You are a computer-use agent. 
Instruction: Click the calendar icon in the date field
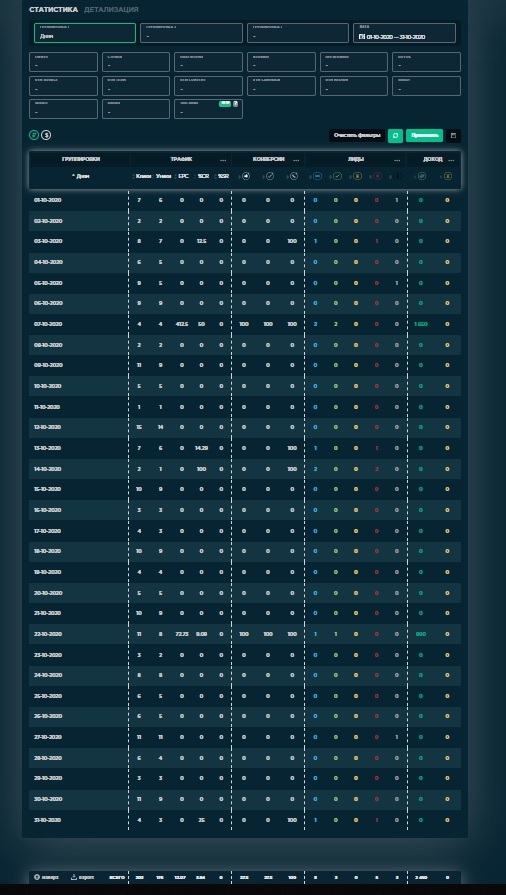pyautogui.click(x=362, y=37)
